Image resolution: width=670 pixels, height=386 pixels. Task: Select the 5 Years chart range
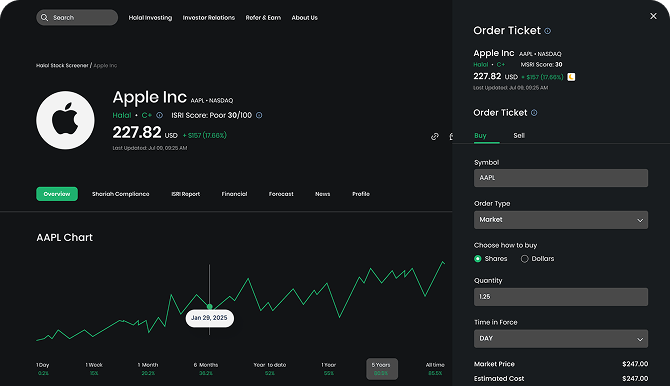(382, 369)
